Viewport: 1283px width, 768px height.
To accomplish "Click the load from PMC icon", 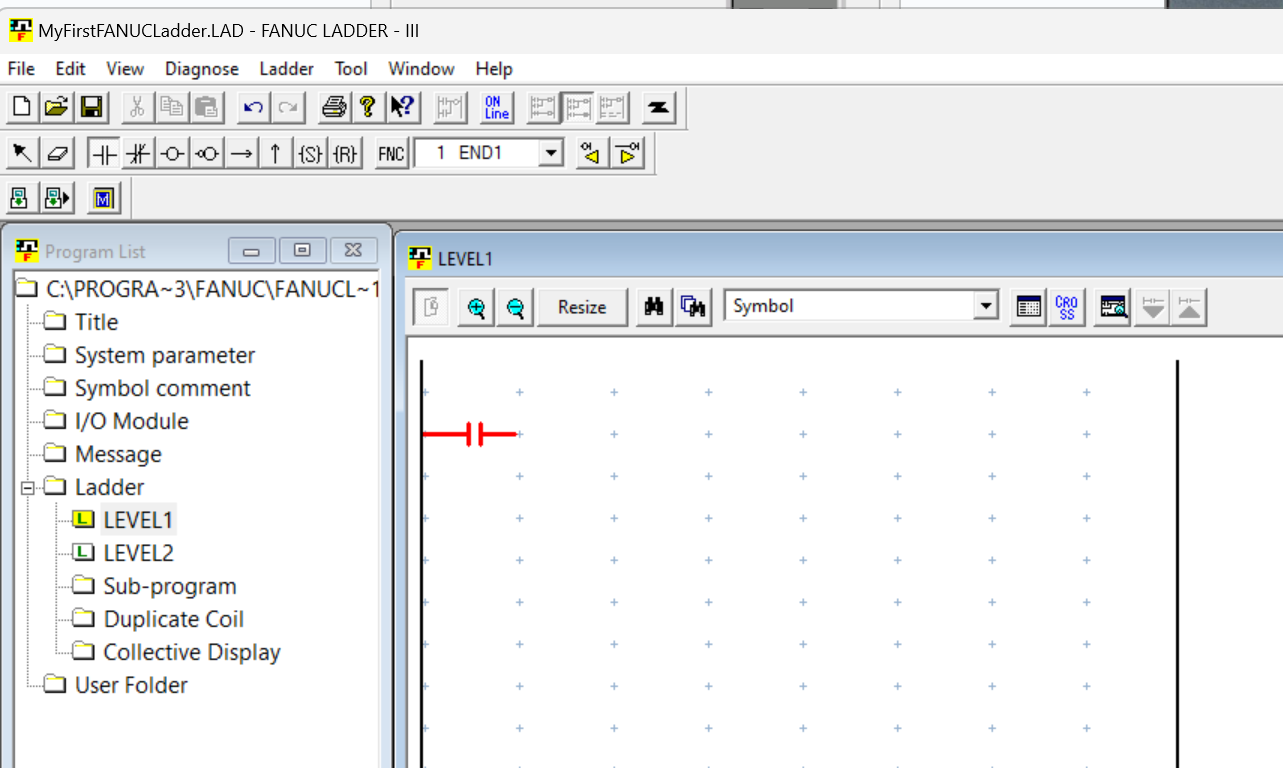I will (21, 198).
